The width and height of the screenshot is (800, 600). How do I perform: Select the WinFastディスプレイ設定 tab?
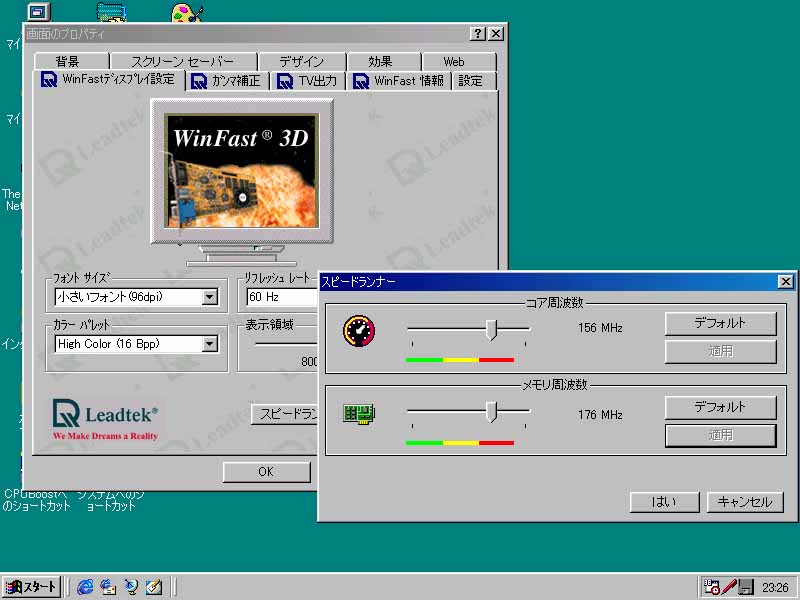[109, 80]
